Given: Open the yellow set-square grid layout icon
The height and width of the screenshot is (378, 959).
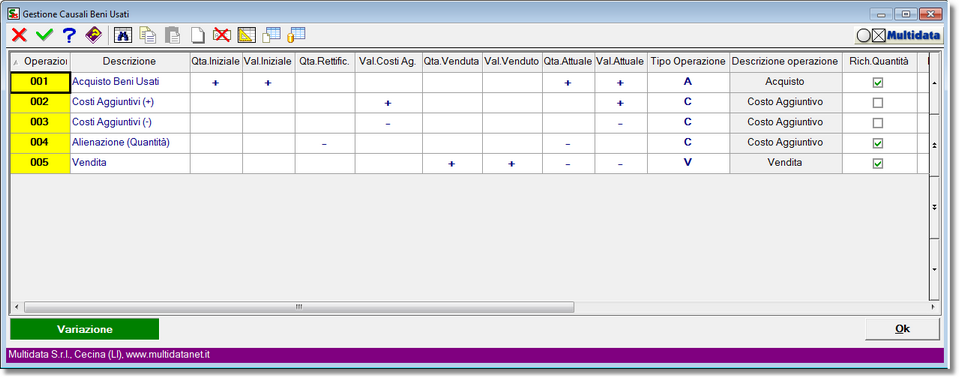Looking at the screenshot, I should click(246, 35).
